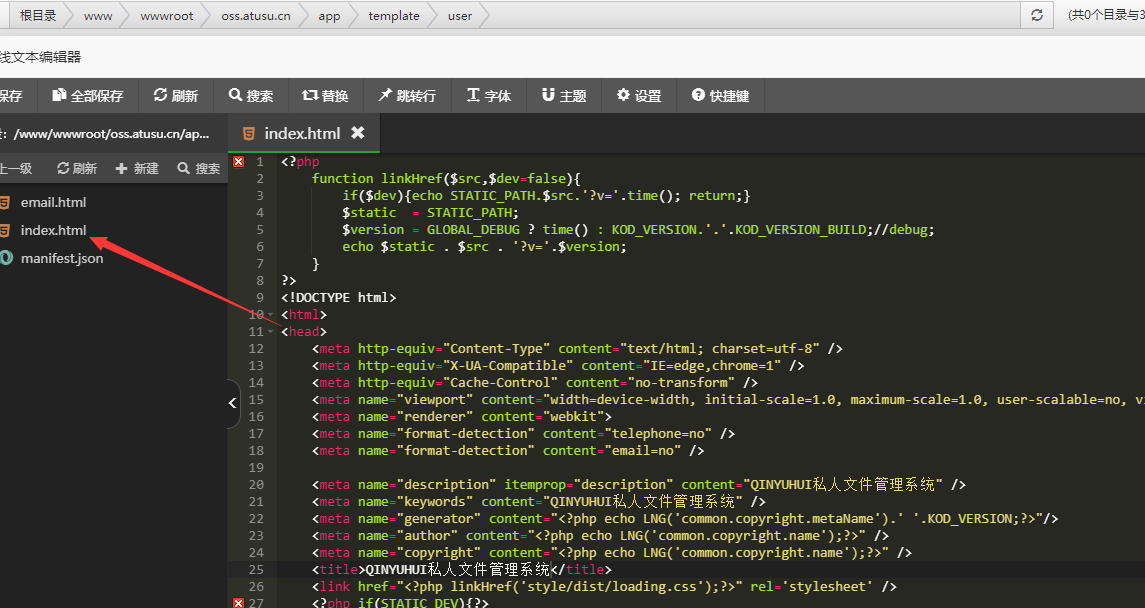Click 新建 in the file sidebar

(x=137, y=169)
